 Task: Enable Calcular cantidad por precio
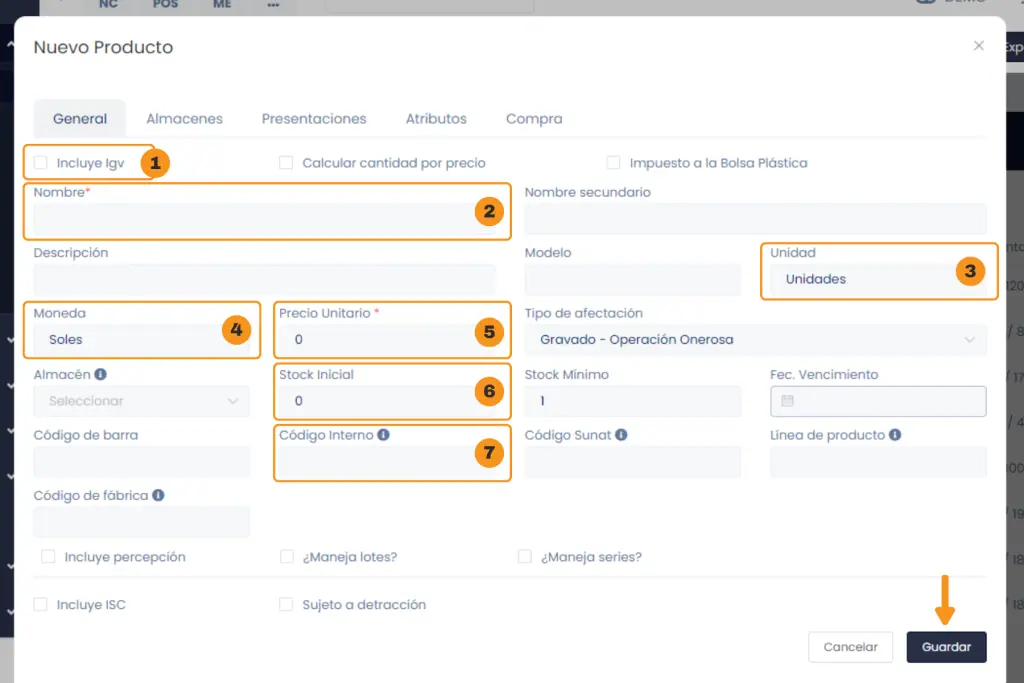tap(286, 163)
